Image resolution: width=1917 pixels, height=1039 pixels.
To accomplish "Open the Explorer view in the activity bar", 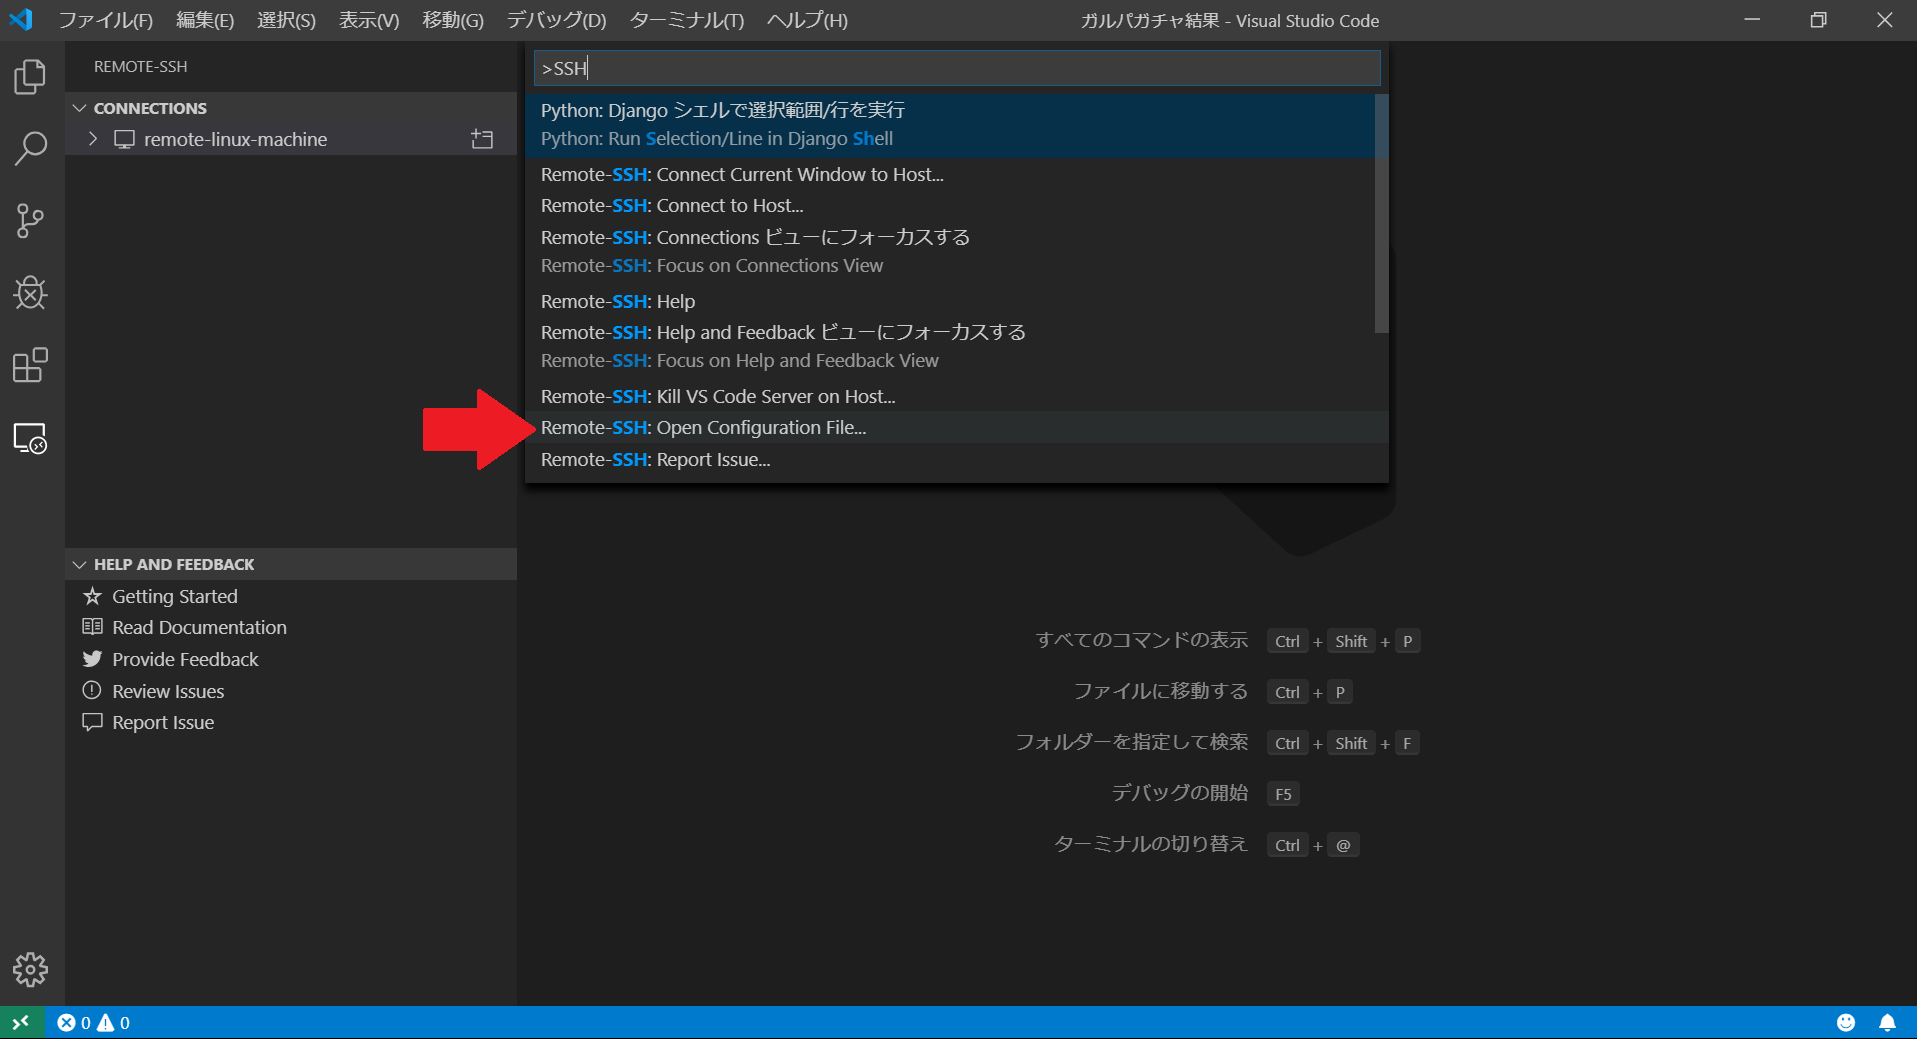I will 30,77.
